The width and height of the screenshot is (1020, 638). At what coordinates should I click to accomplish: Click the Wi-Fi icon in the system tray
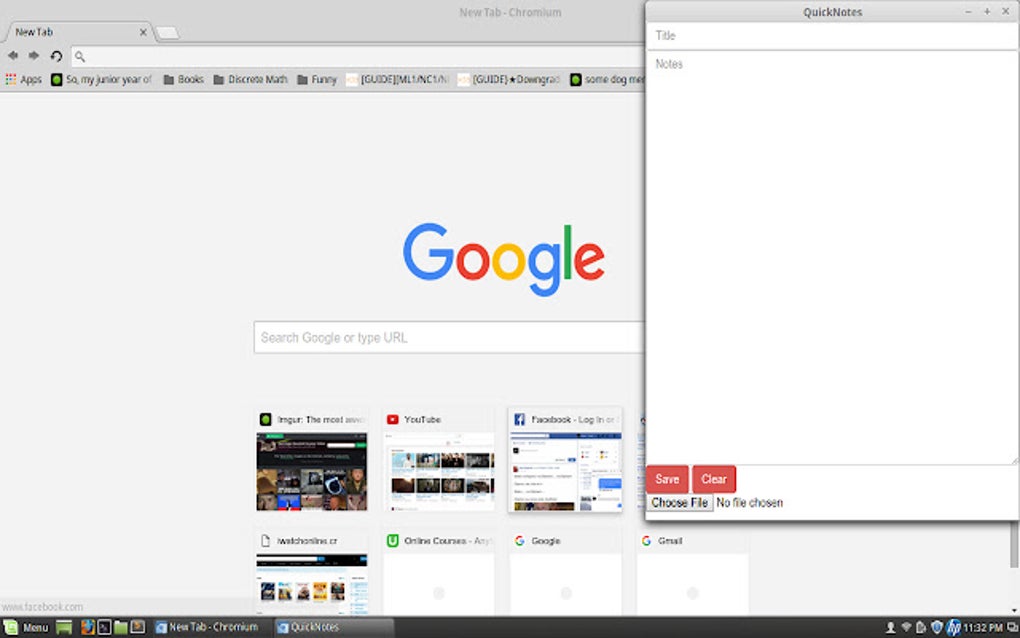908,627
